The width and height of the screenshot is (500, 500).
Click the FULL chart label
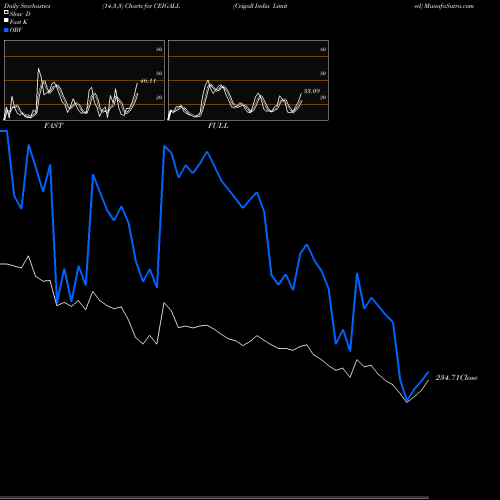pyautogui.click(x=218, y=126)
